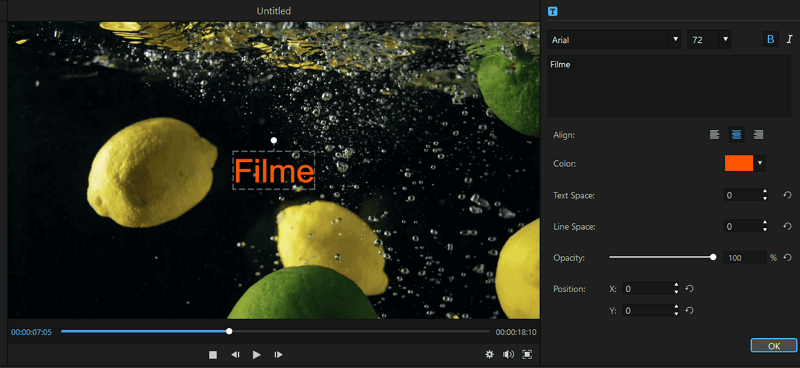Decrease Line Space with down arrow

(765, 230)
